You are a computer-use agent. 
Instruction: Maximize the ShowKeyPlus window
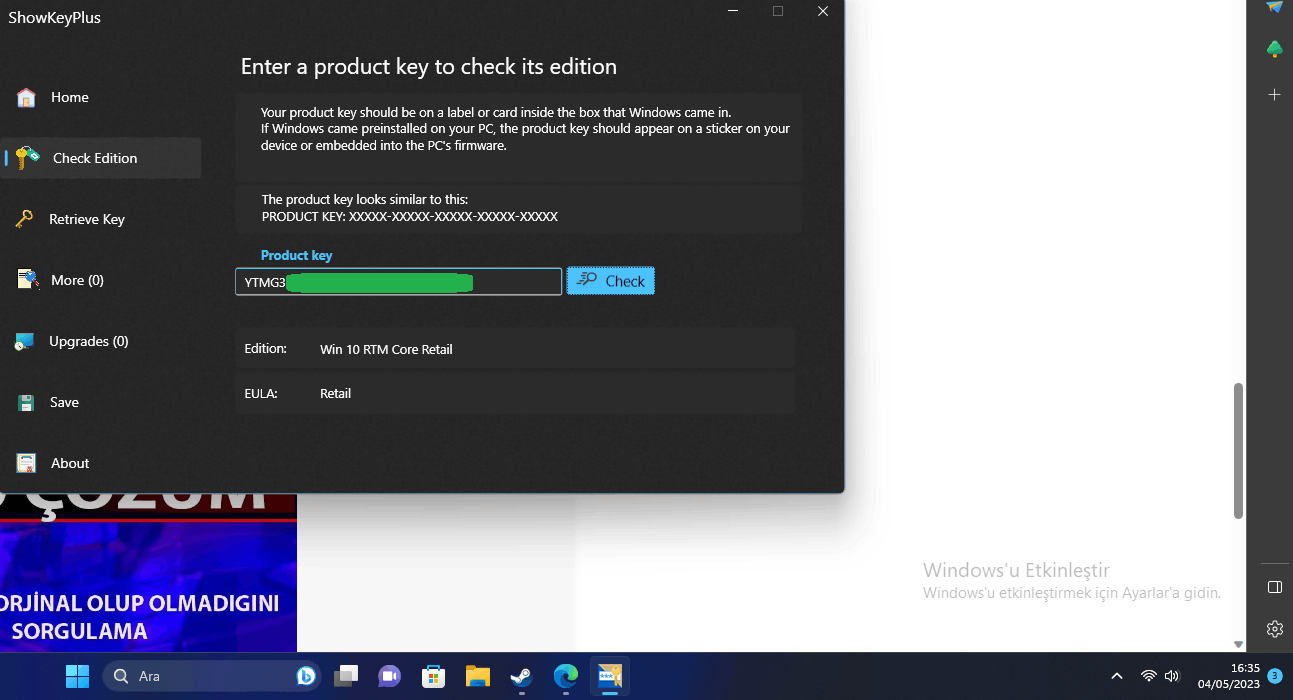click(x=778, y=12)
